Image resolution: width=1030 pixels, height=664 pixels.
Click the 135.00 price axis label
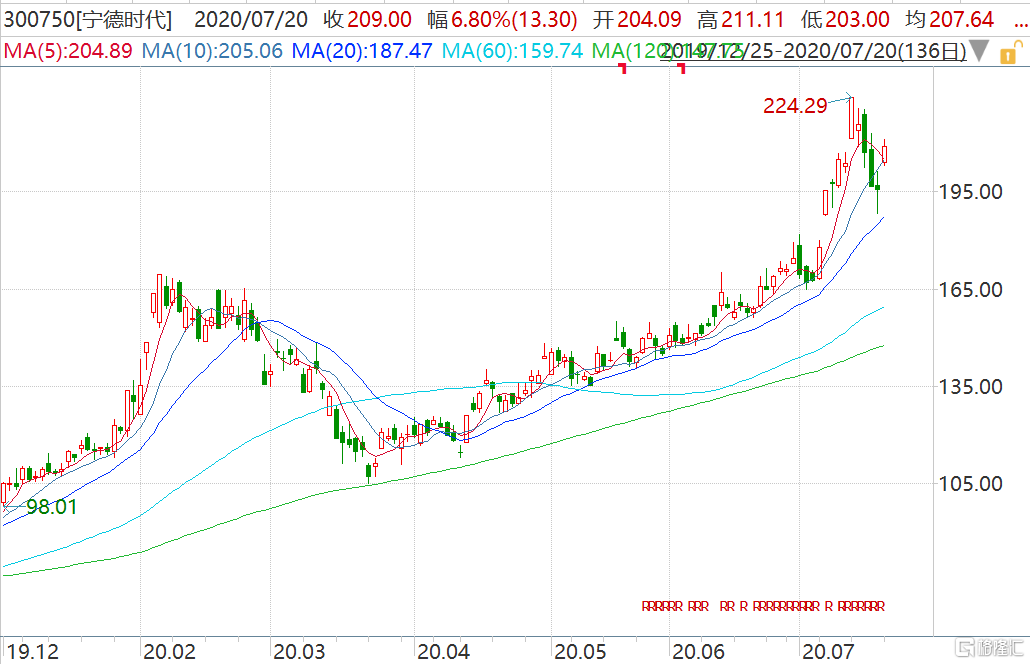coord(970,387)
